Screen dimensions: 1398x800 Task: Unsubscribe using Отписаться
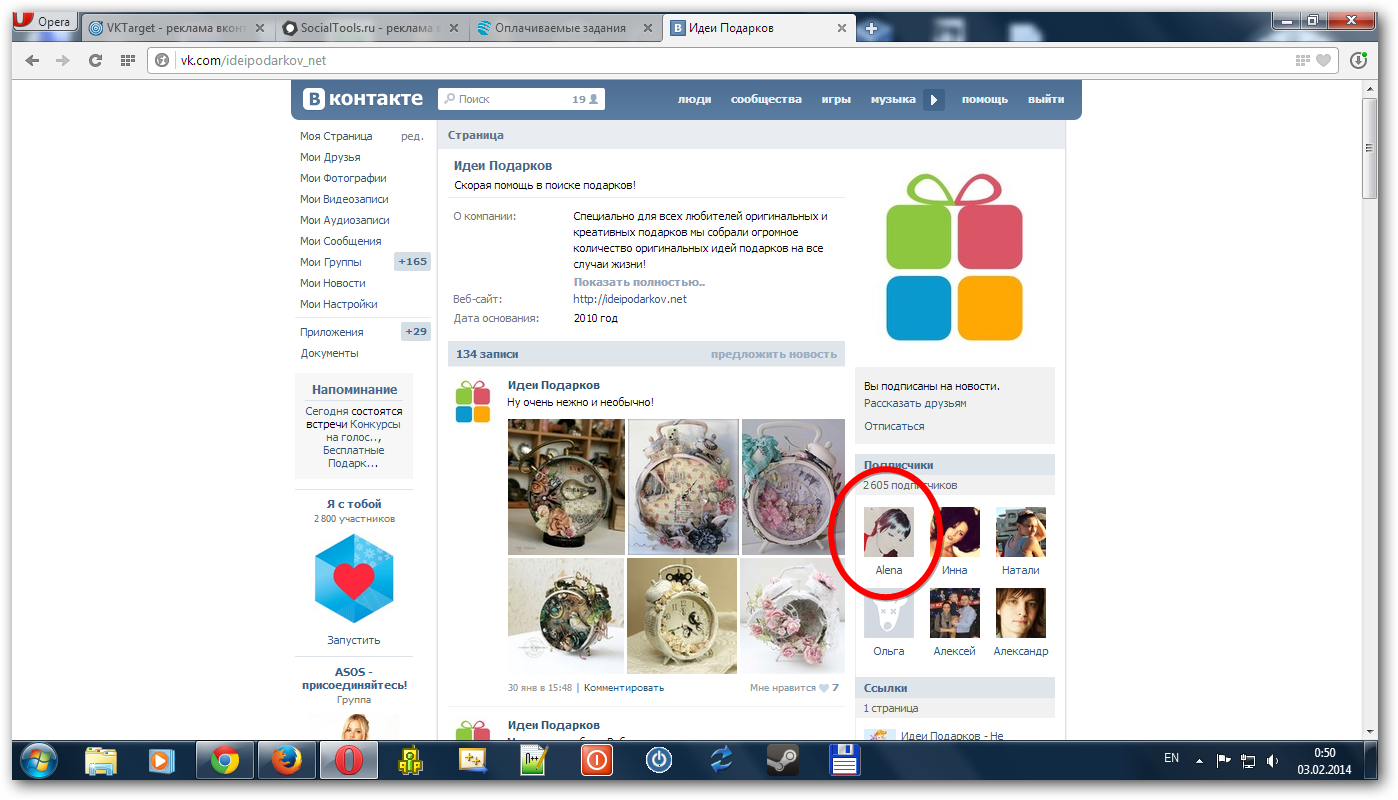pyautogui.click(x=894, y=426)
